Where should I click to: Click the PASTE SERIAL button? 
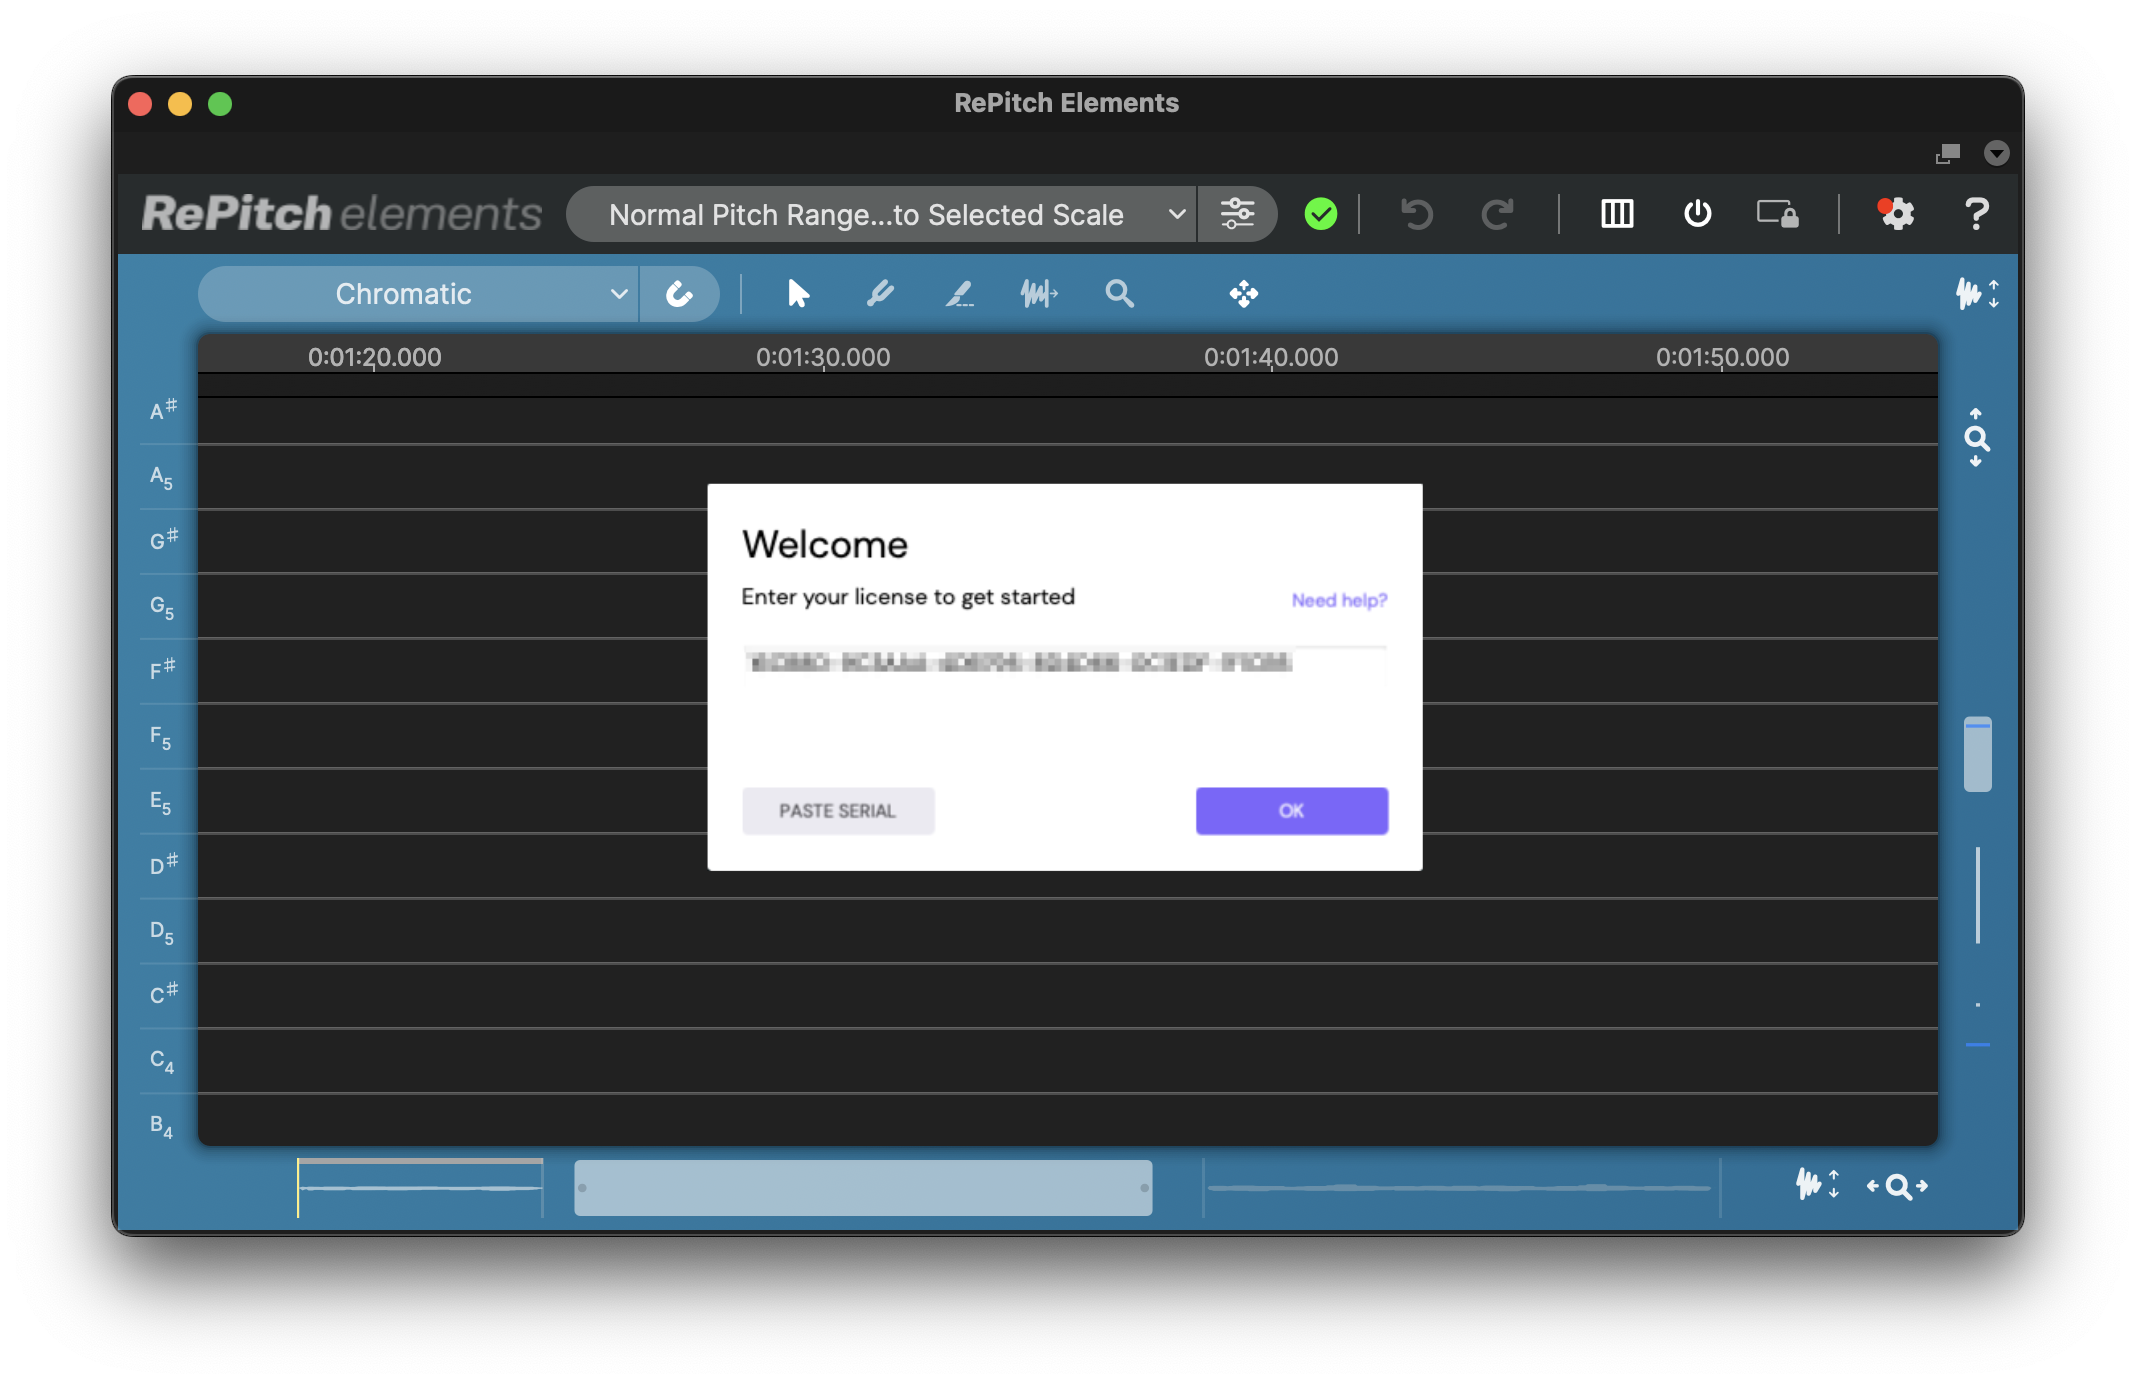click(x=838, y=811)
